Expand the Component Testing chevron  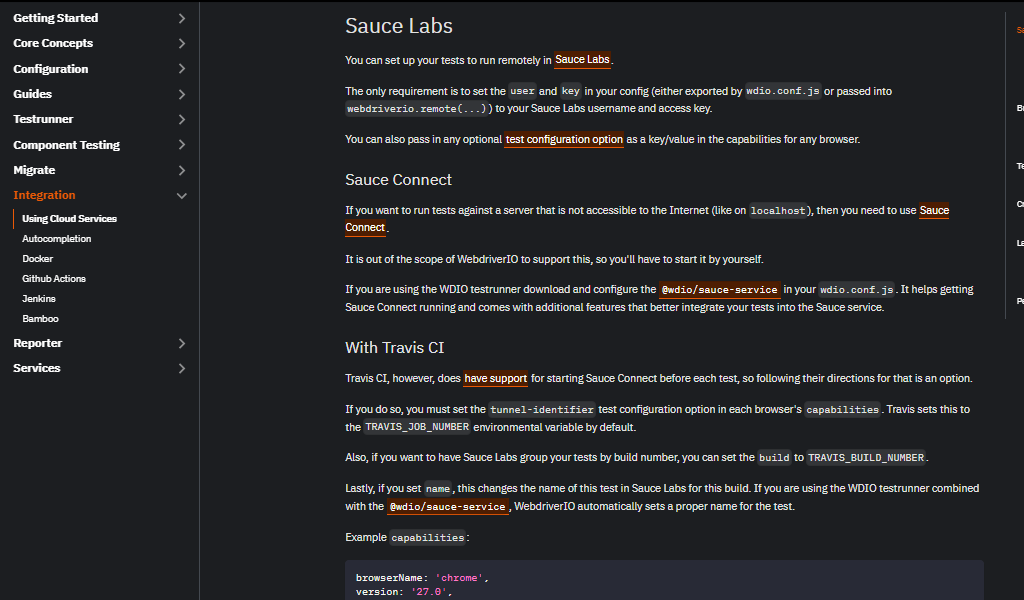[x=182, y=145]
